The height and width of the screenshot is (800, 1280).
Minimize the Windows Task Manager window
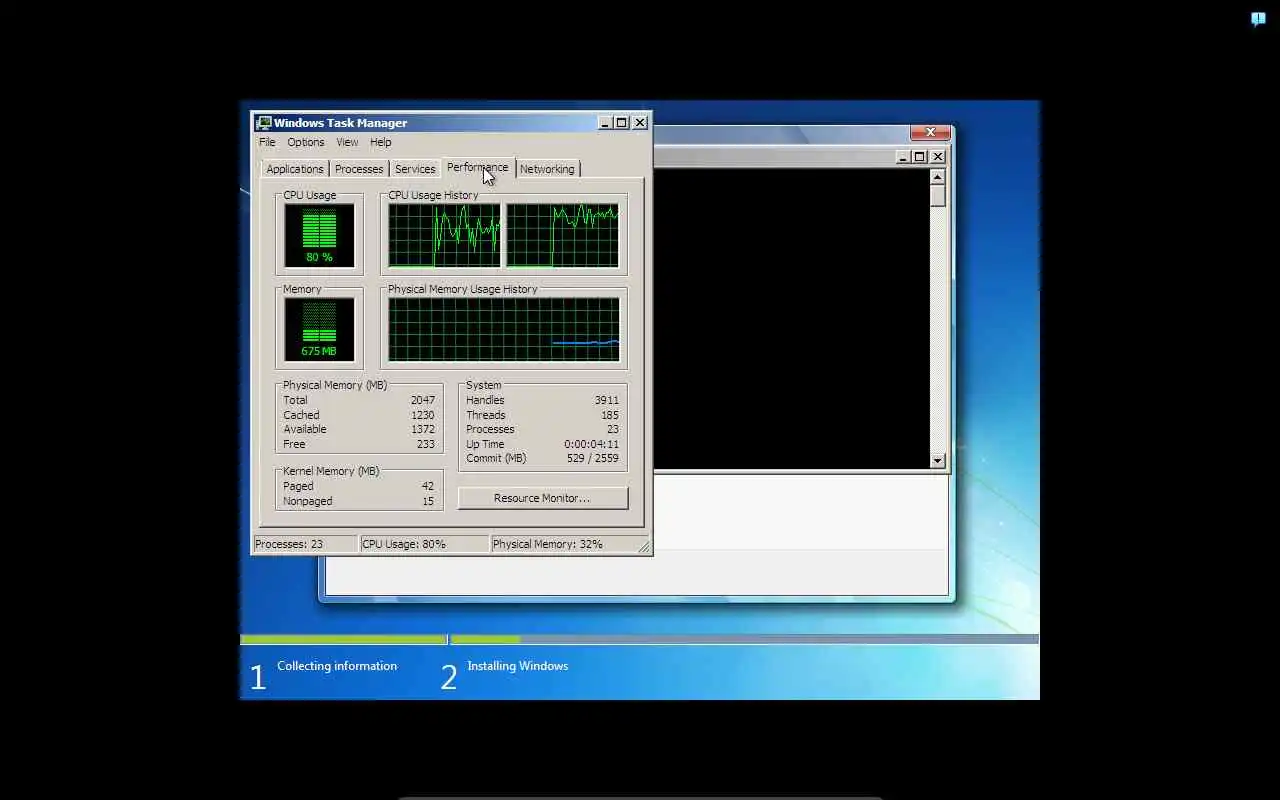605,123
